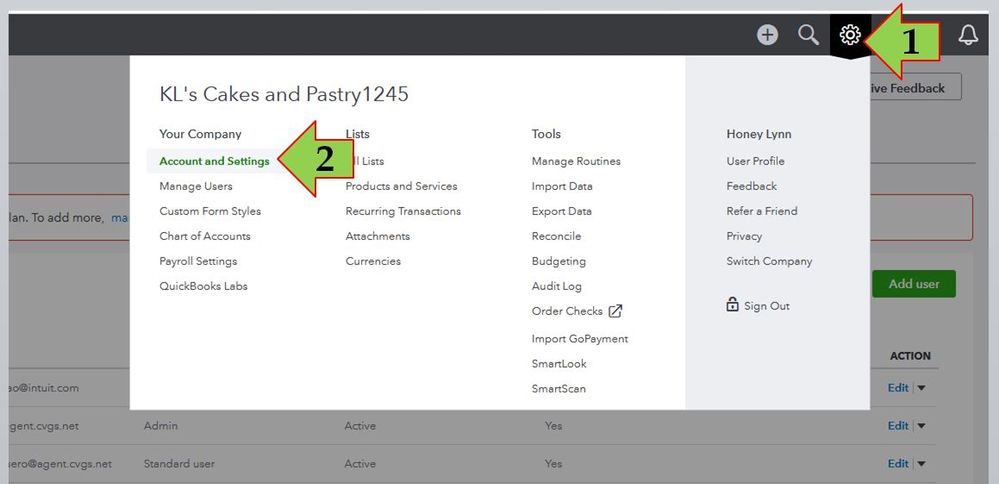Select Manage Users menu item
This screenshot has height=484, width=999.
[196, 186]
